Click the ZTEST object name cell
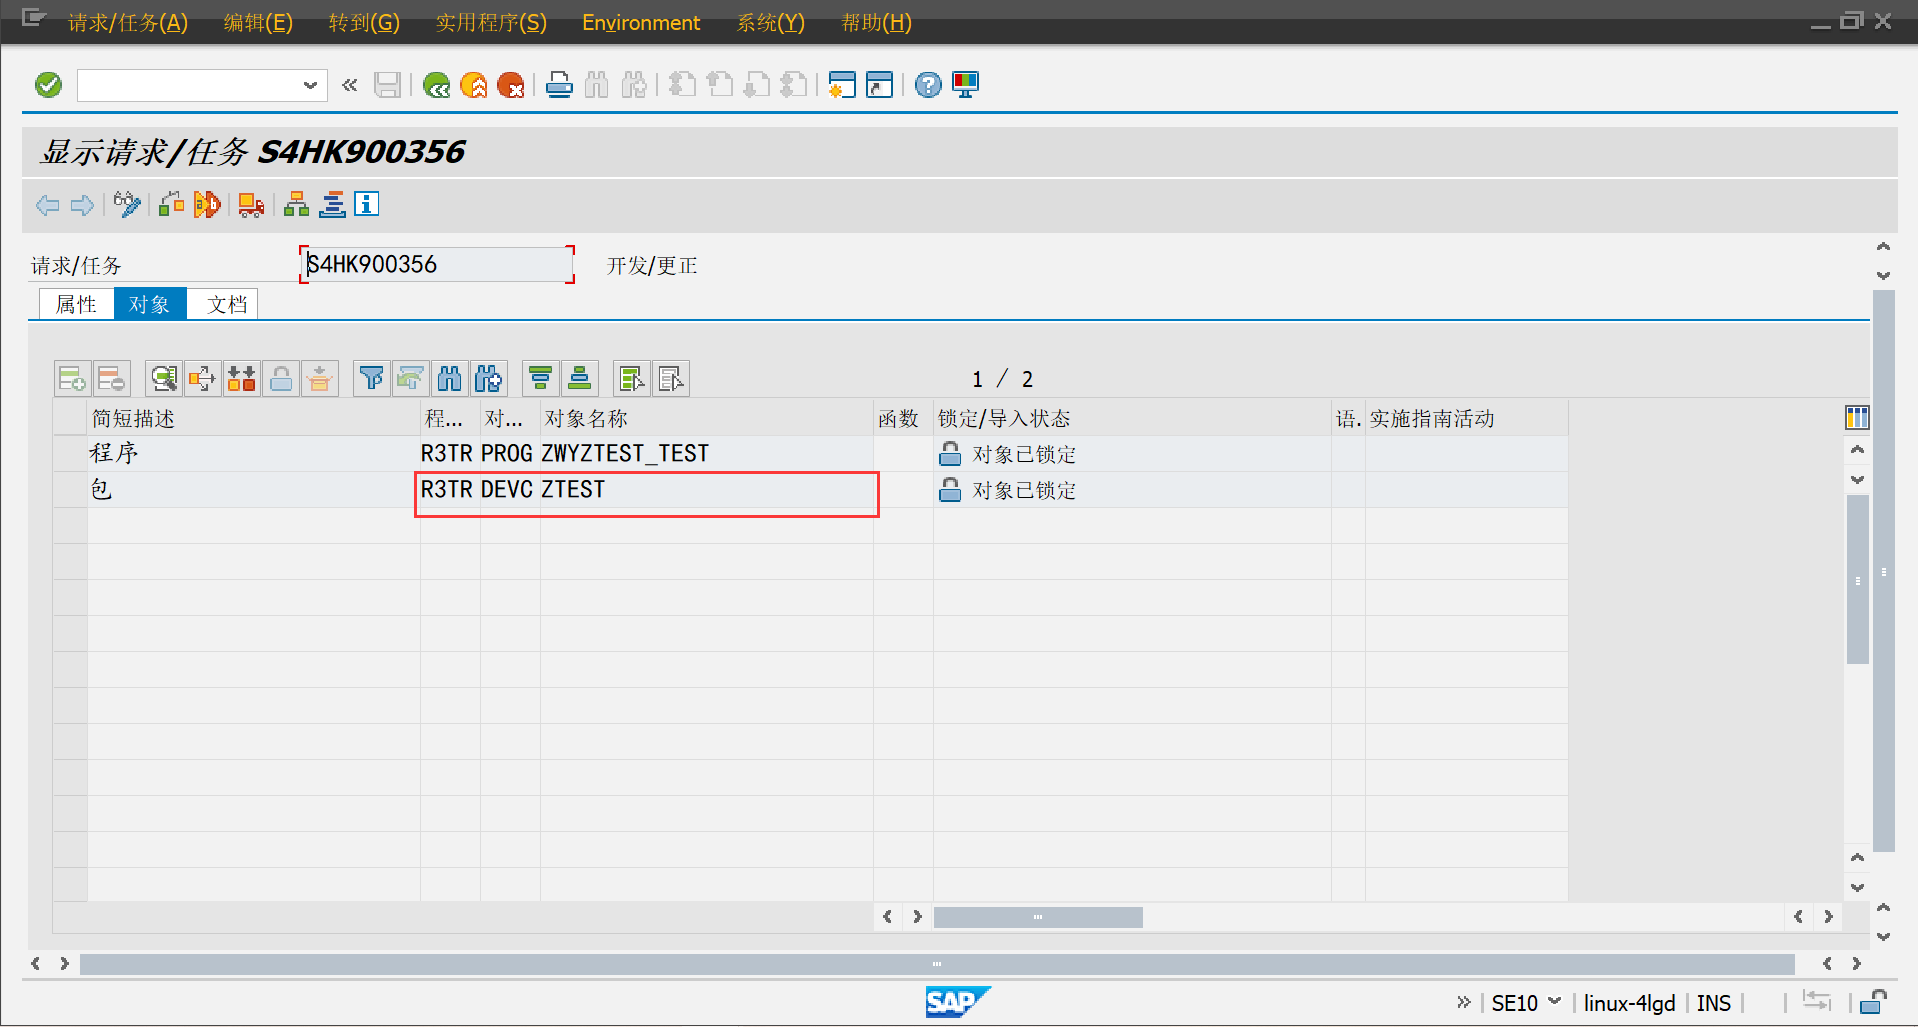 (x=706, y=490)
